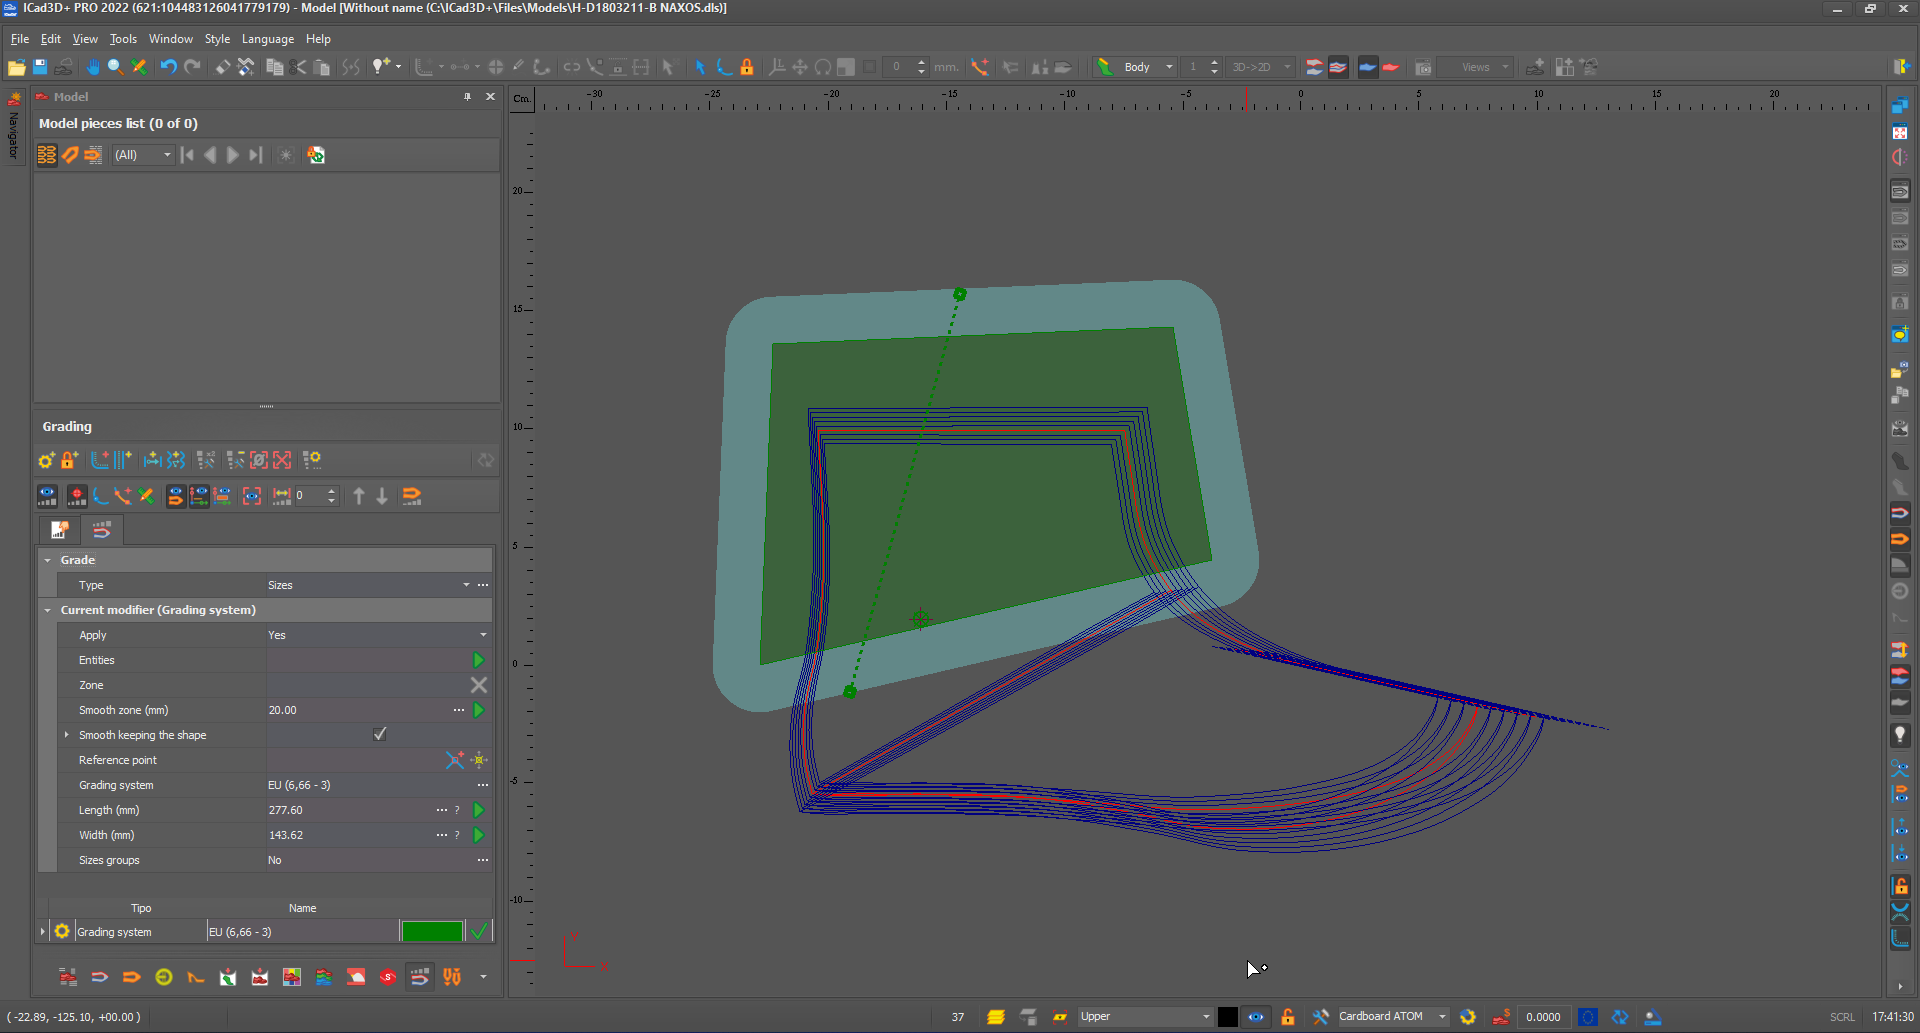Viewport: 1920px width, 1033px height.
Task: Collapse the Current modifier section
Action: click(x=47, y=610)
